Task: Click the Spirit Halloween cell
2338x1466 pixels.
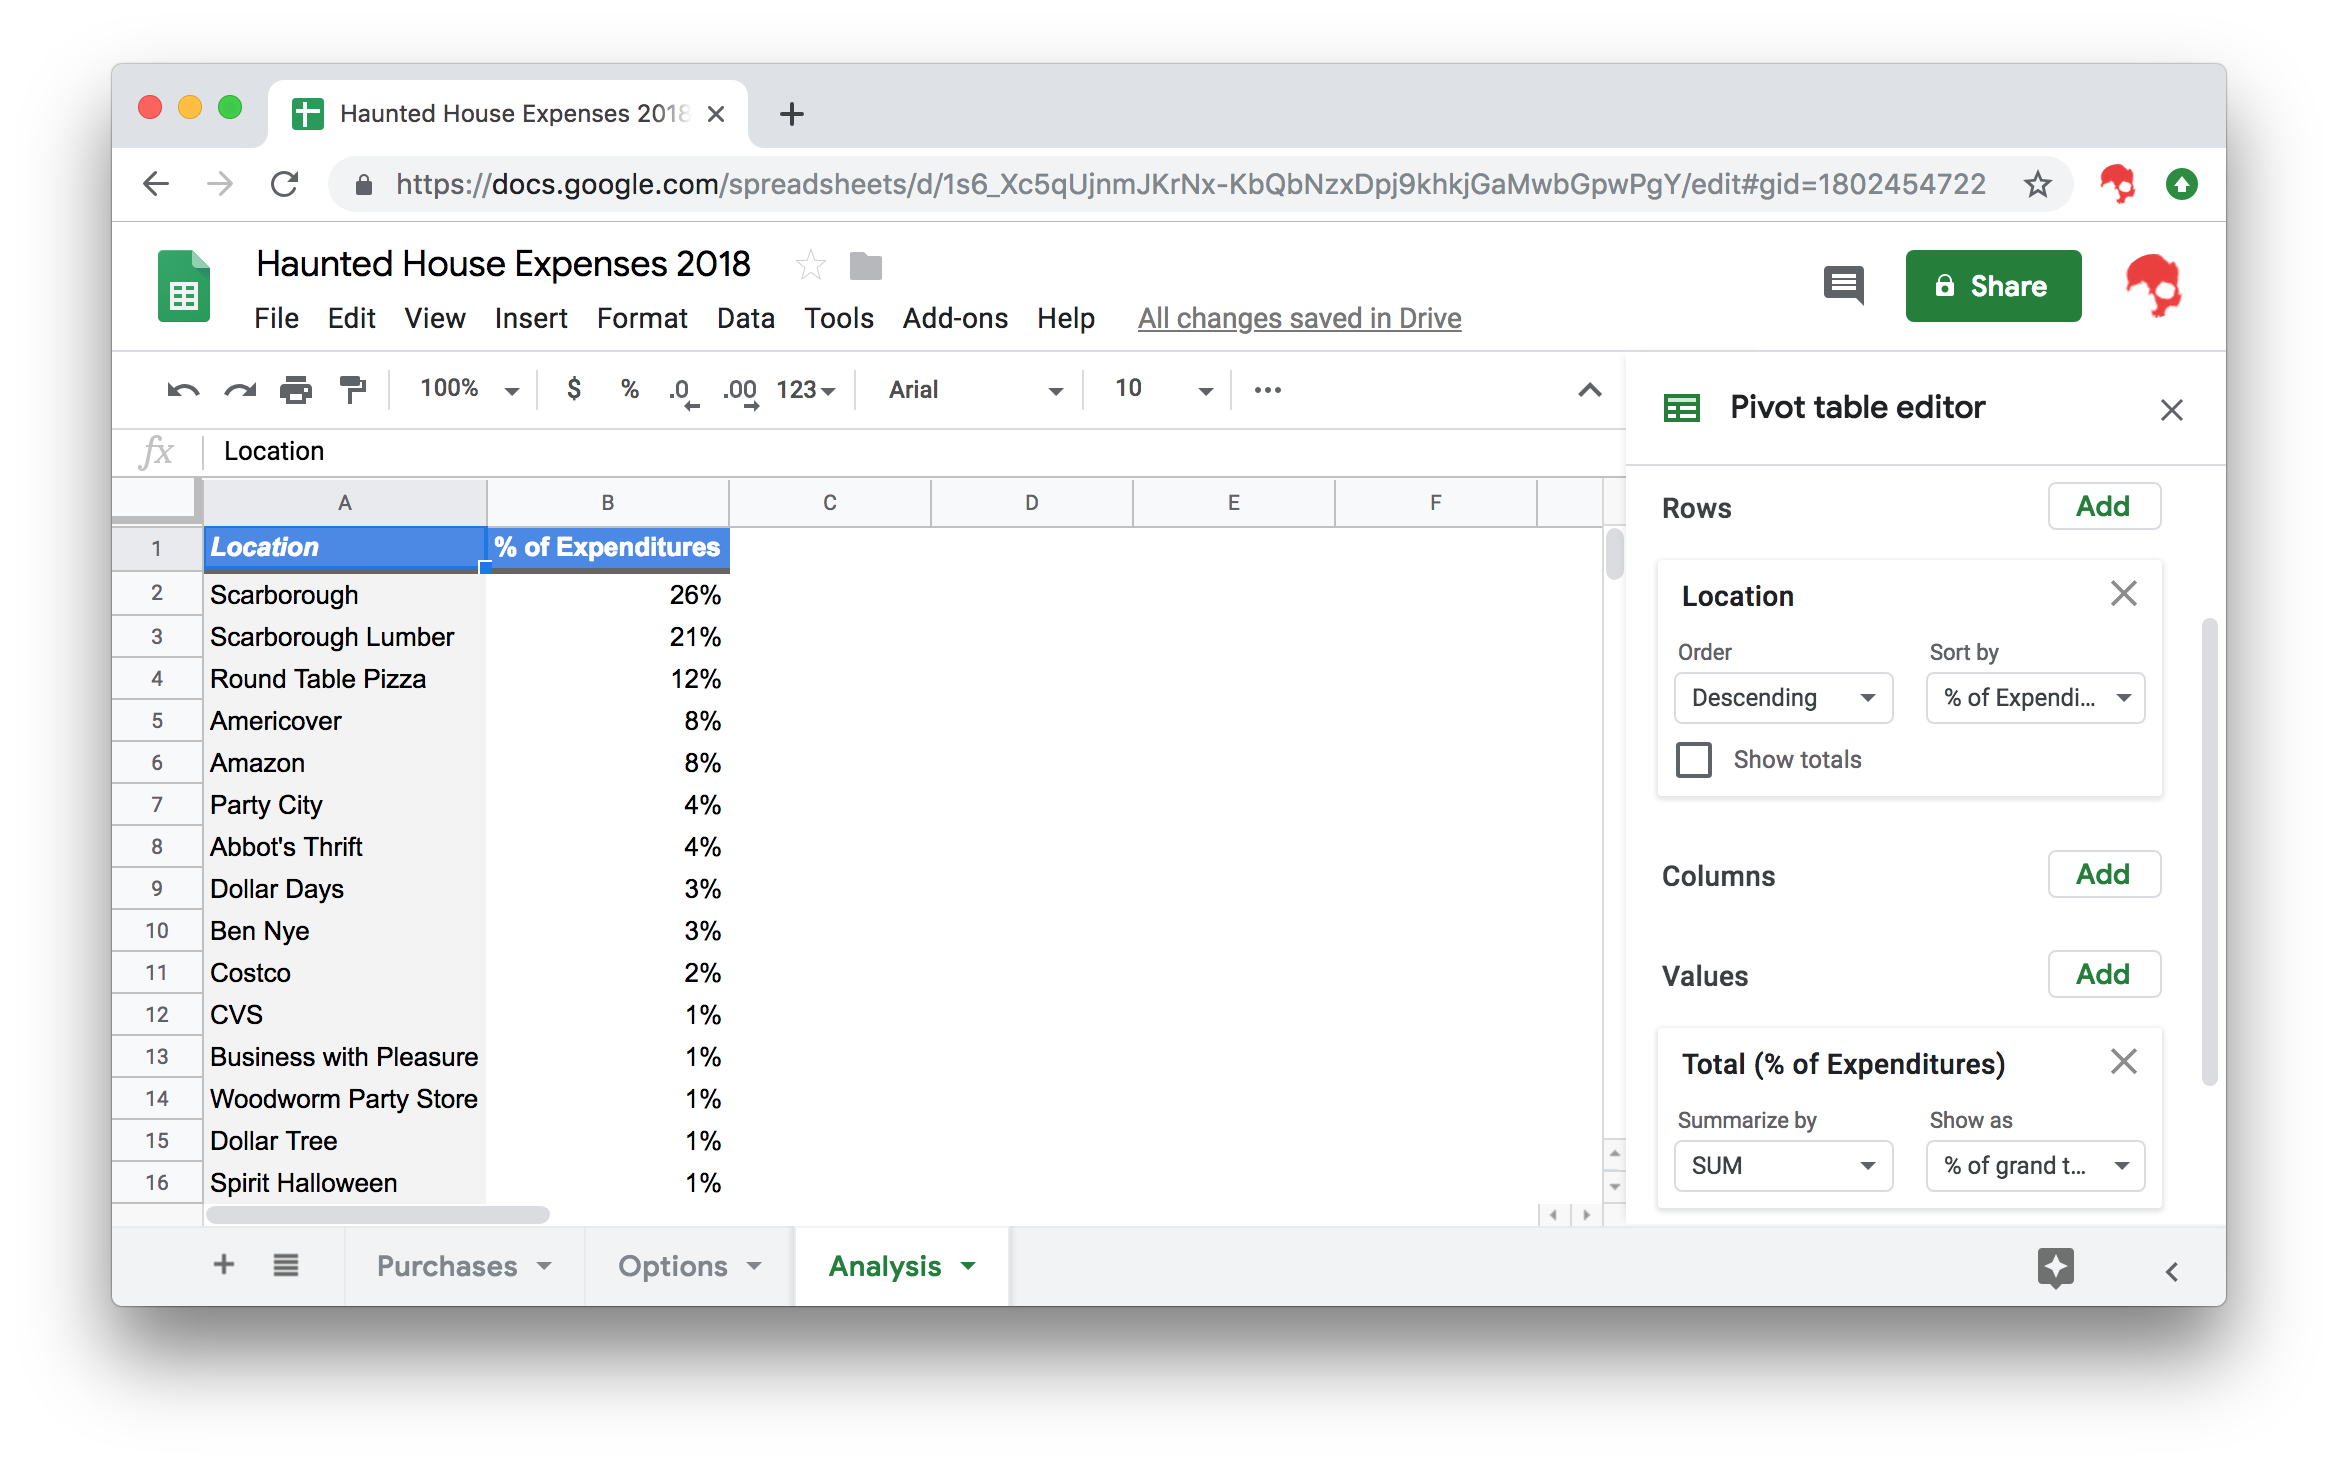Action: (345, 1183)
